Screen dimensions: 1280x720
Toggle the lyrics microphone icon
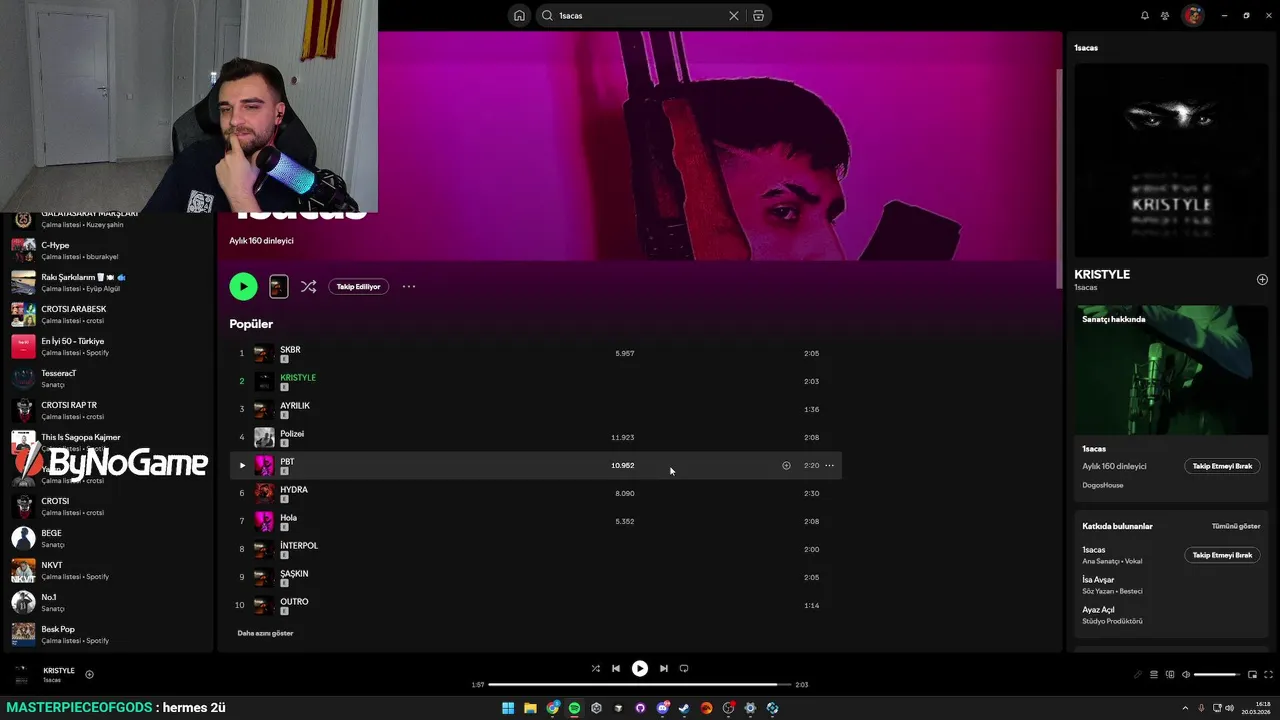(x=1137, y=675)
